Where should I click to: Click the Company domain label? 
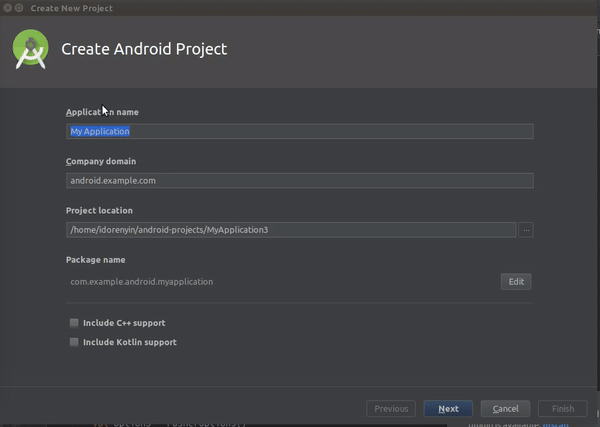click(x=101, y=161)
